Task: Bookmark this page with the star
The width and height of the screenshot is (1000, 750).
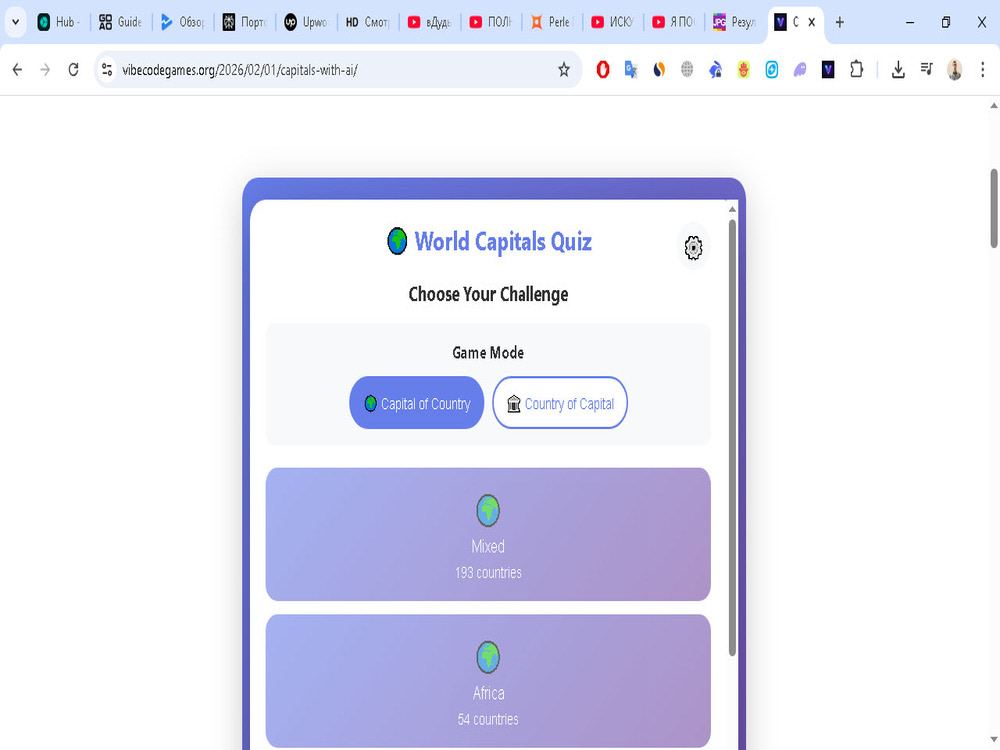Action: pyautogui.click(x=564, y=70)
